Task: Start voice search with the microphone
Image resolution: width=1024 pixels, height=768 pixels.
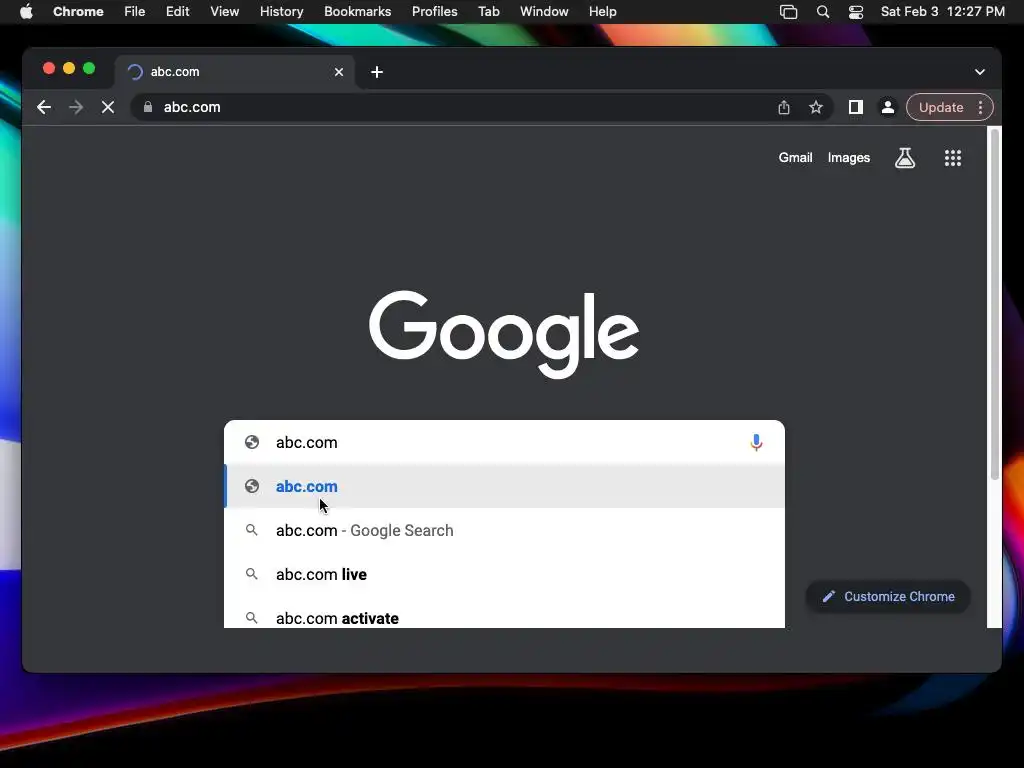Action: 756,442
